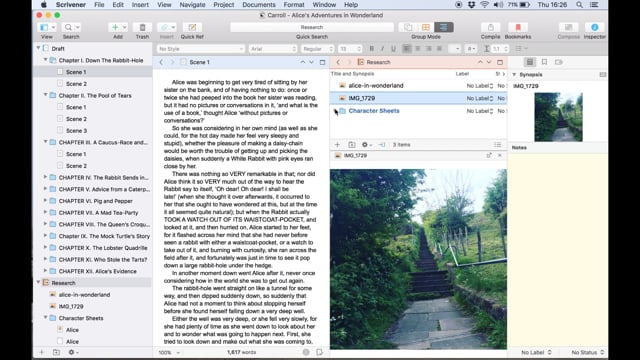Open the 100% zoom dropdown
The width and height of the screenshot is (640, 360).
point(169,352)
